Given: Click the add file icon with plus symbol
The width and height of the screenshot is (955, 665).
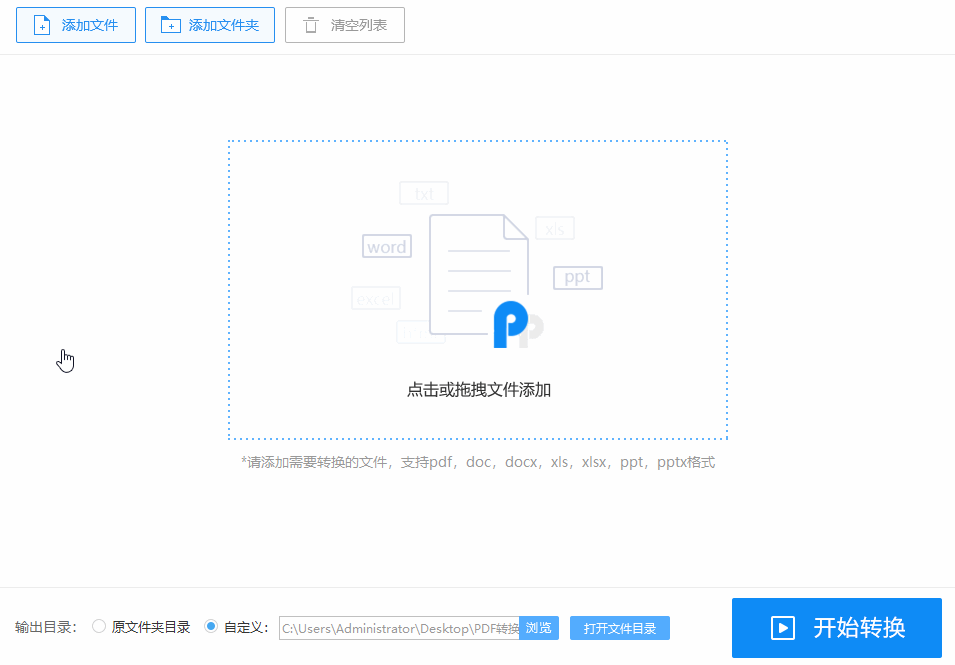Looking at the screenshot, I should (42, 24).
